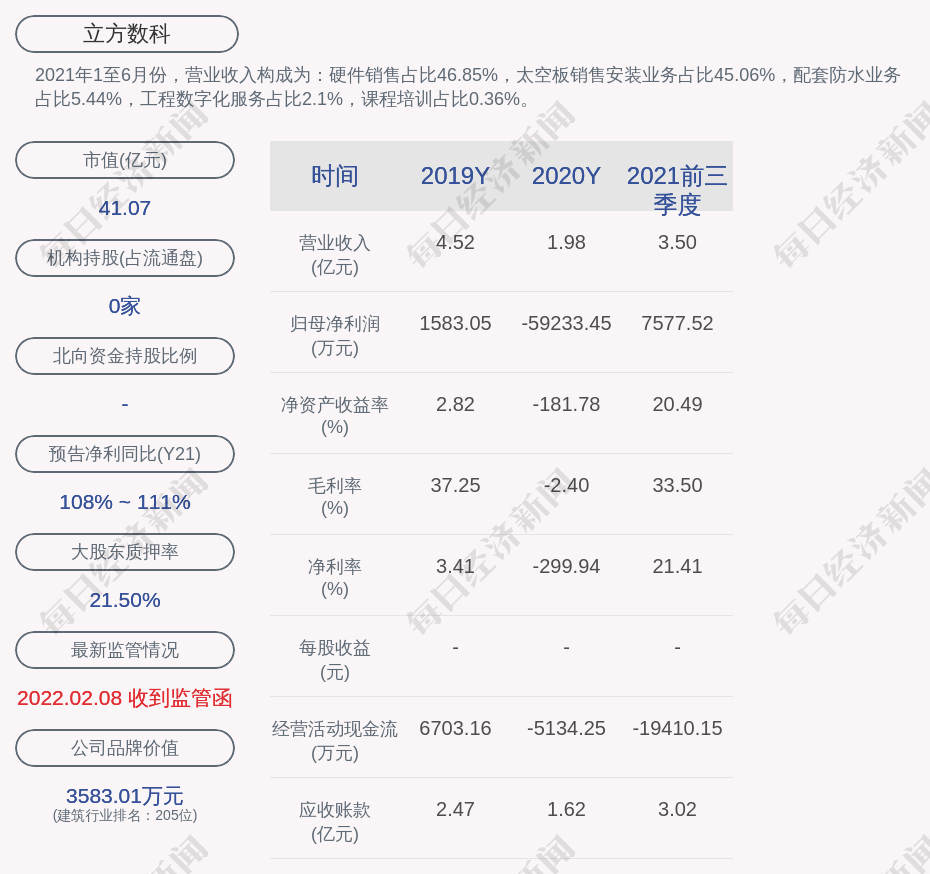Click the 建筑行业排名：205位 note
Image resolution: width=930 pixels, height=874 pixels.
click(x=125, y=816)
